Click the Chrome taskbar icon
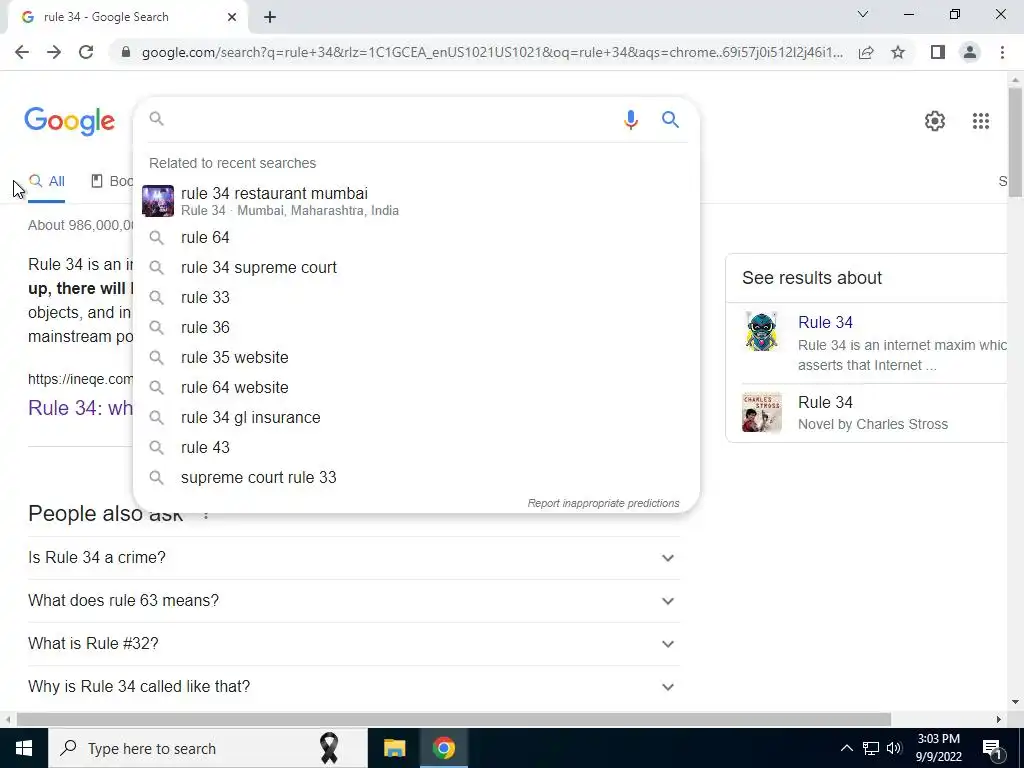This screenshot has height=768, width=1024. [x=443, y=748]
